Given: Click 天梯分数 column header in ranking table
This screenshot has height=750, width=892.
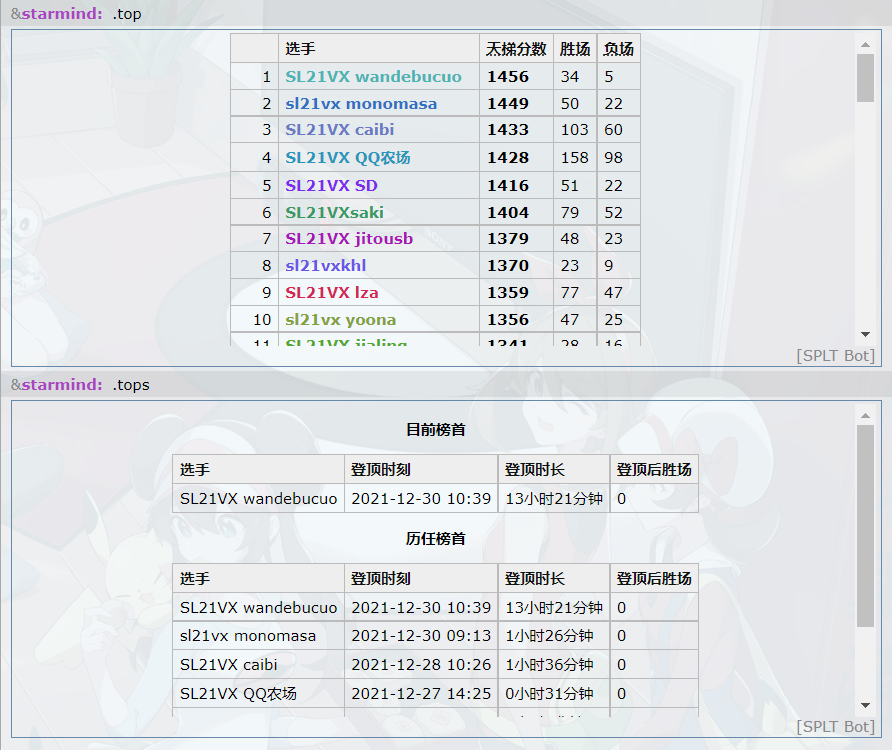Looking at the screenshot, I should 516,49.
